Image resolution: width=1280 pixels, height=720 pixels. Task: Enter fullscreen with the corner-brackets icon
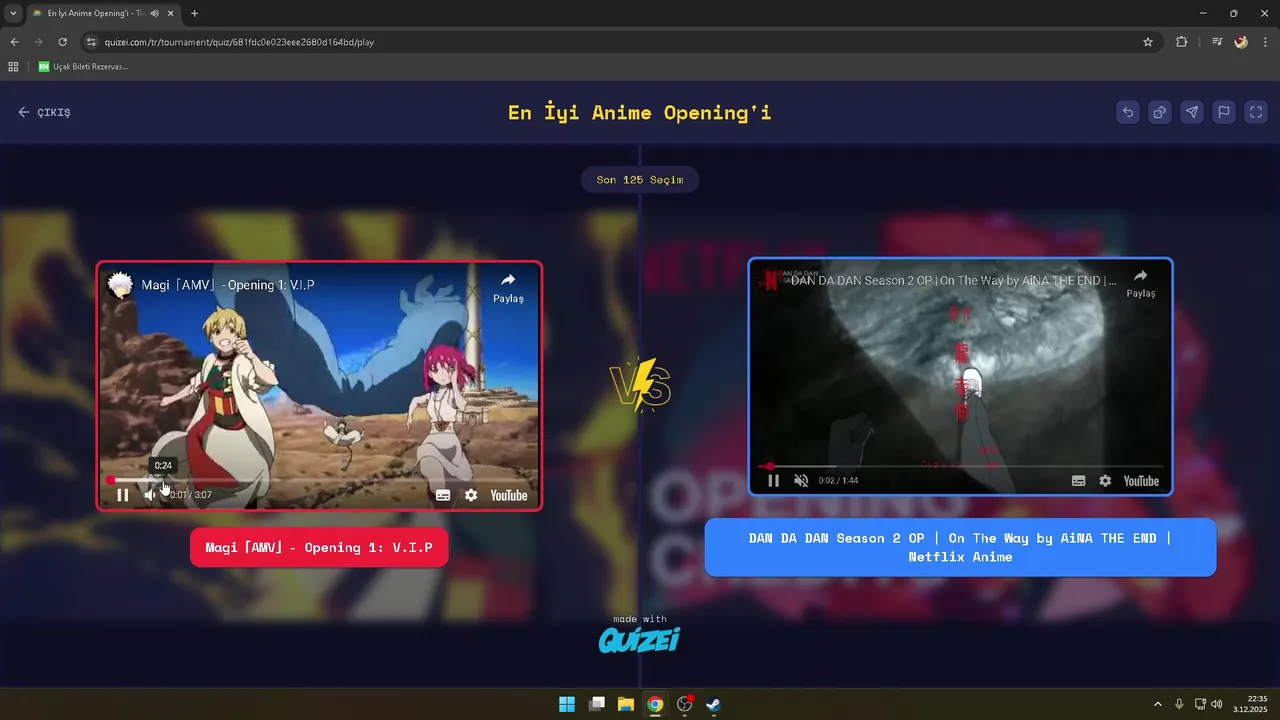point(1256,112)
